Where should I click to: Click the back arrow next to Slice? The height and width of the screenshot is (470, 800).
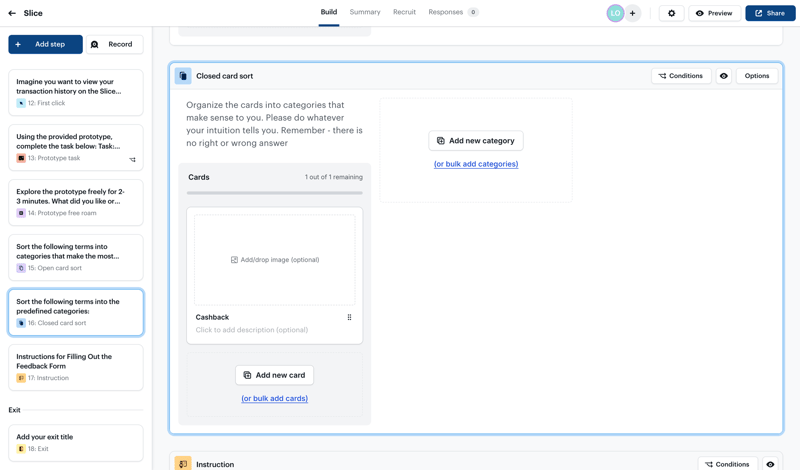[12, 13]
